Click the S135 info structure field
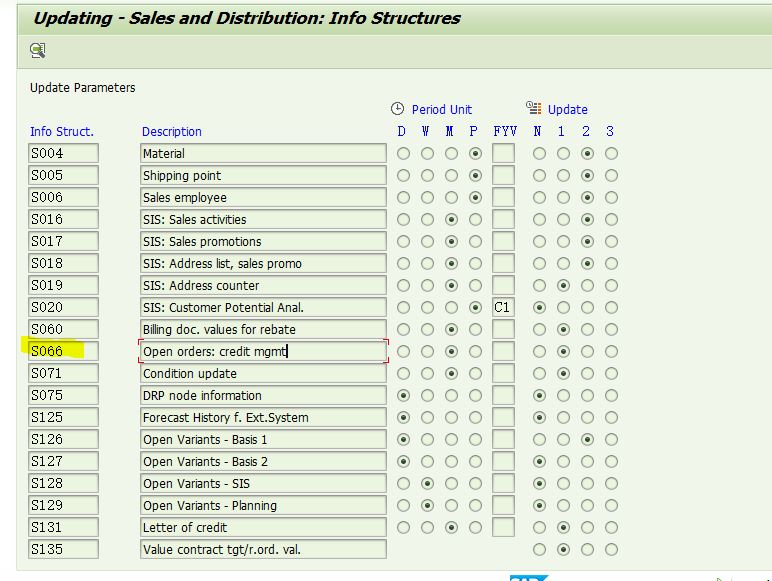The image size is (772, 581). 63,549
